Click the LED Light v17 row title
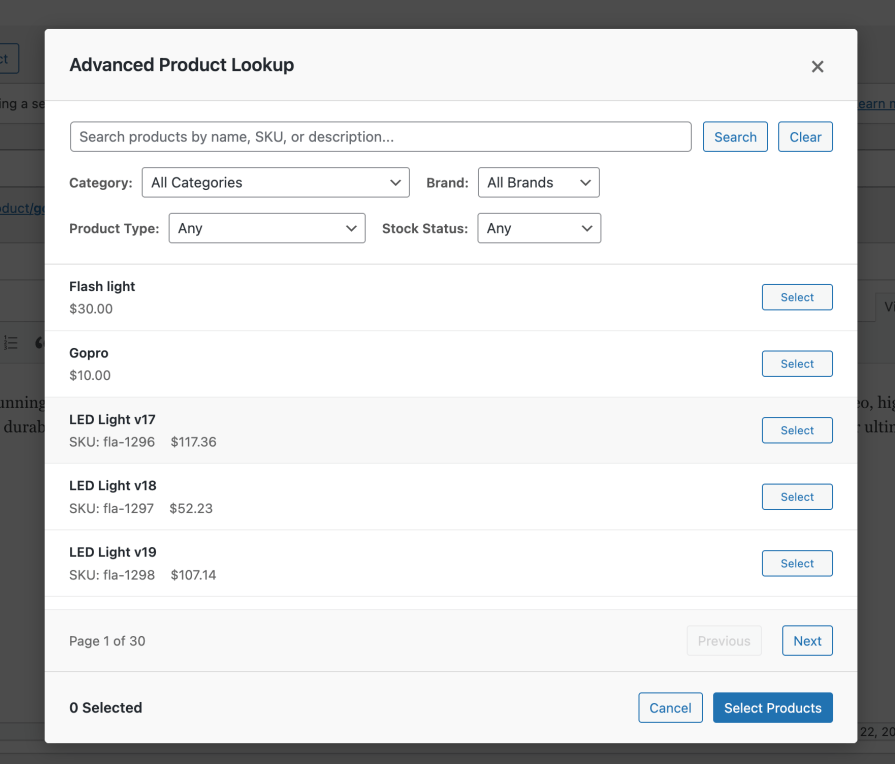The image size is (895, 764). pos(112,420)
